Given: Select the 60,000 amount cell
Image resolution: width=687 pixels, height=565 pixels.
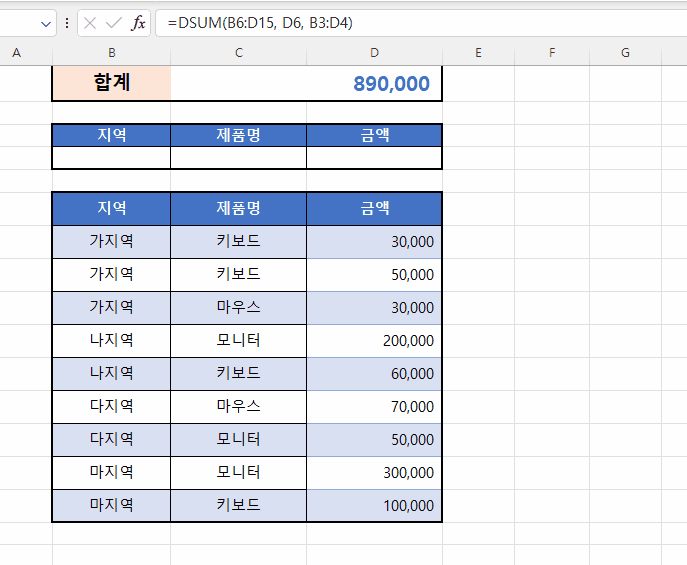Looking at the screenshot, I should 374,374.
